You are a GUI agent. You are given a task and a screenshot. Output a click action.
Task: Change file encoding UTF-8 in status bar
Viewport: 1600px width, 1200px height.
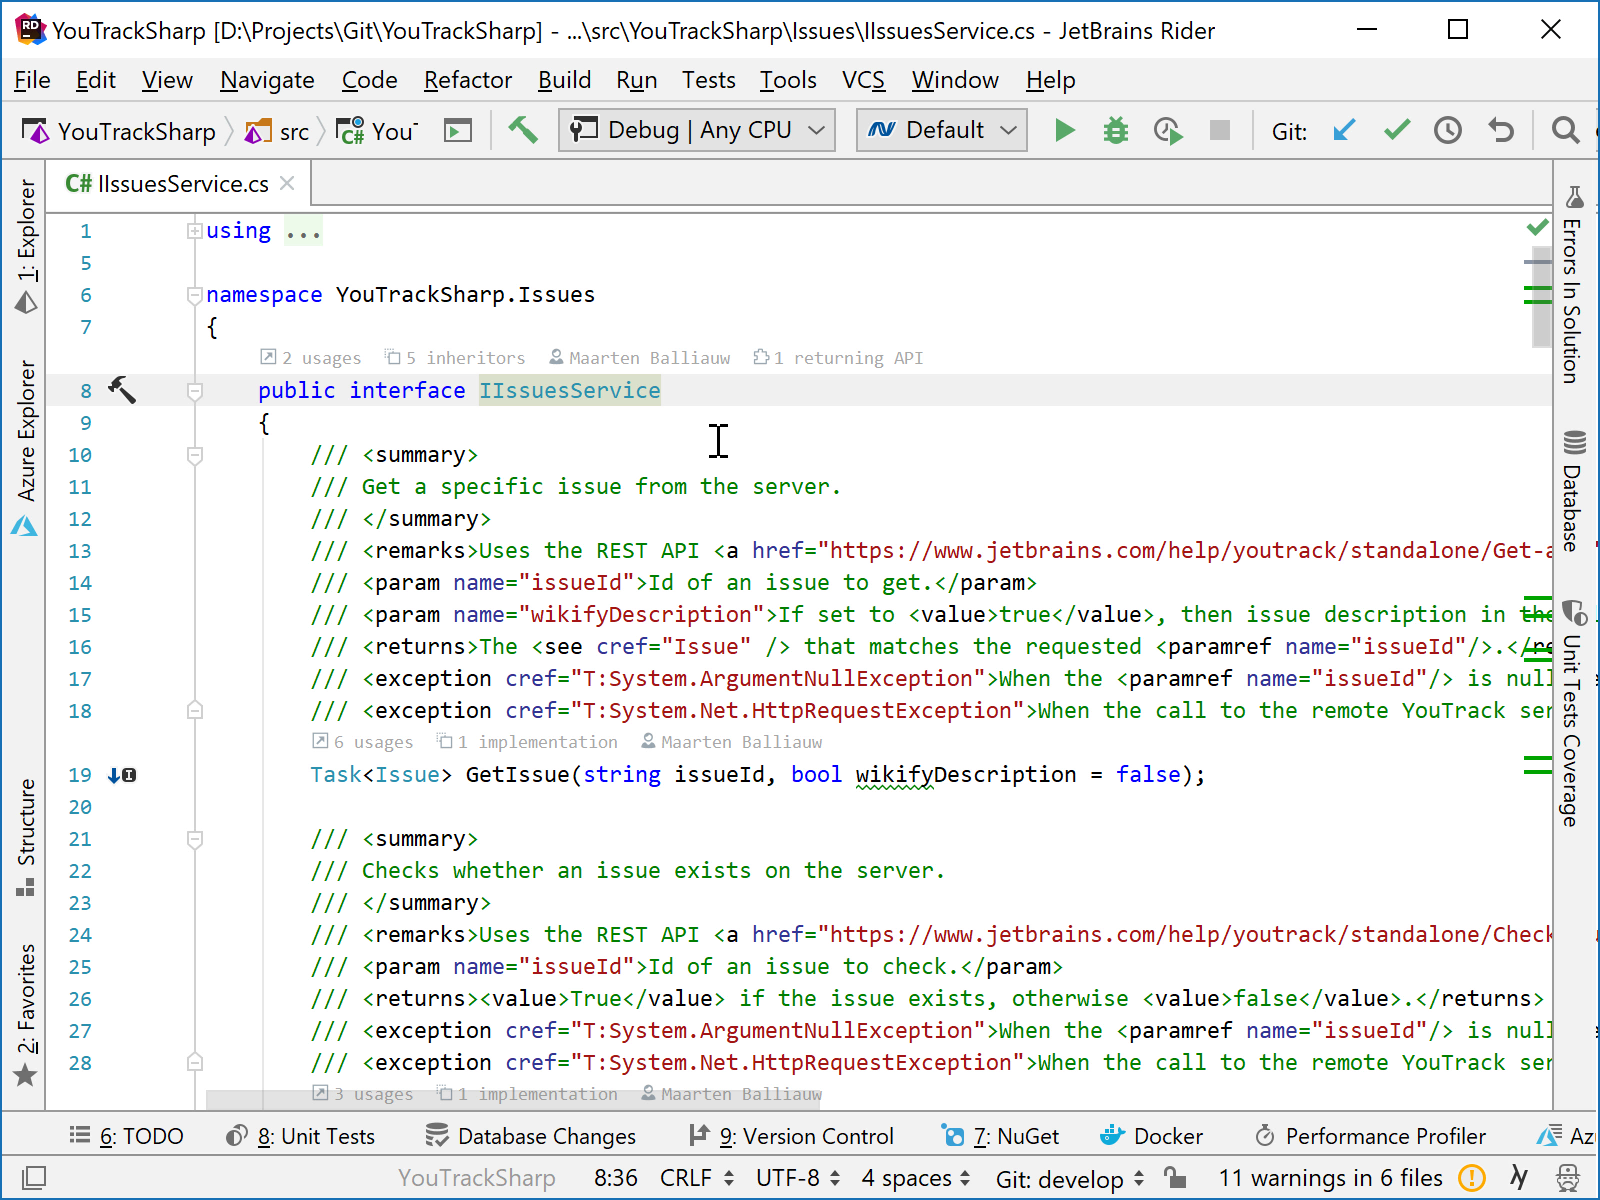point(798,1178)
